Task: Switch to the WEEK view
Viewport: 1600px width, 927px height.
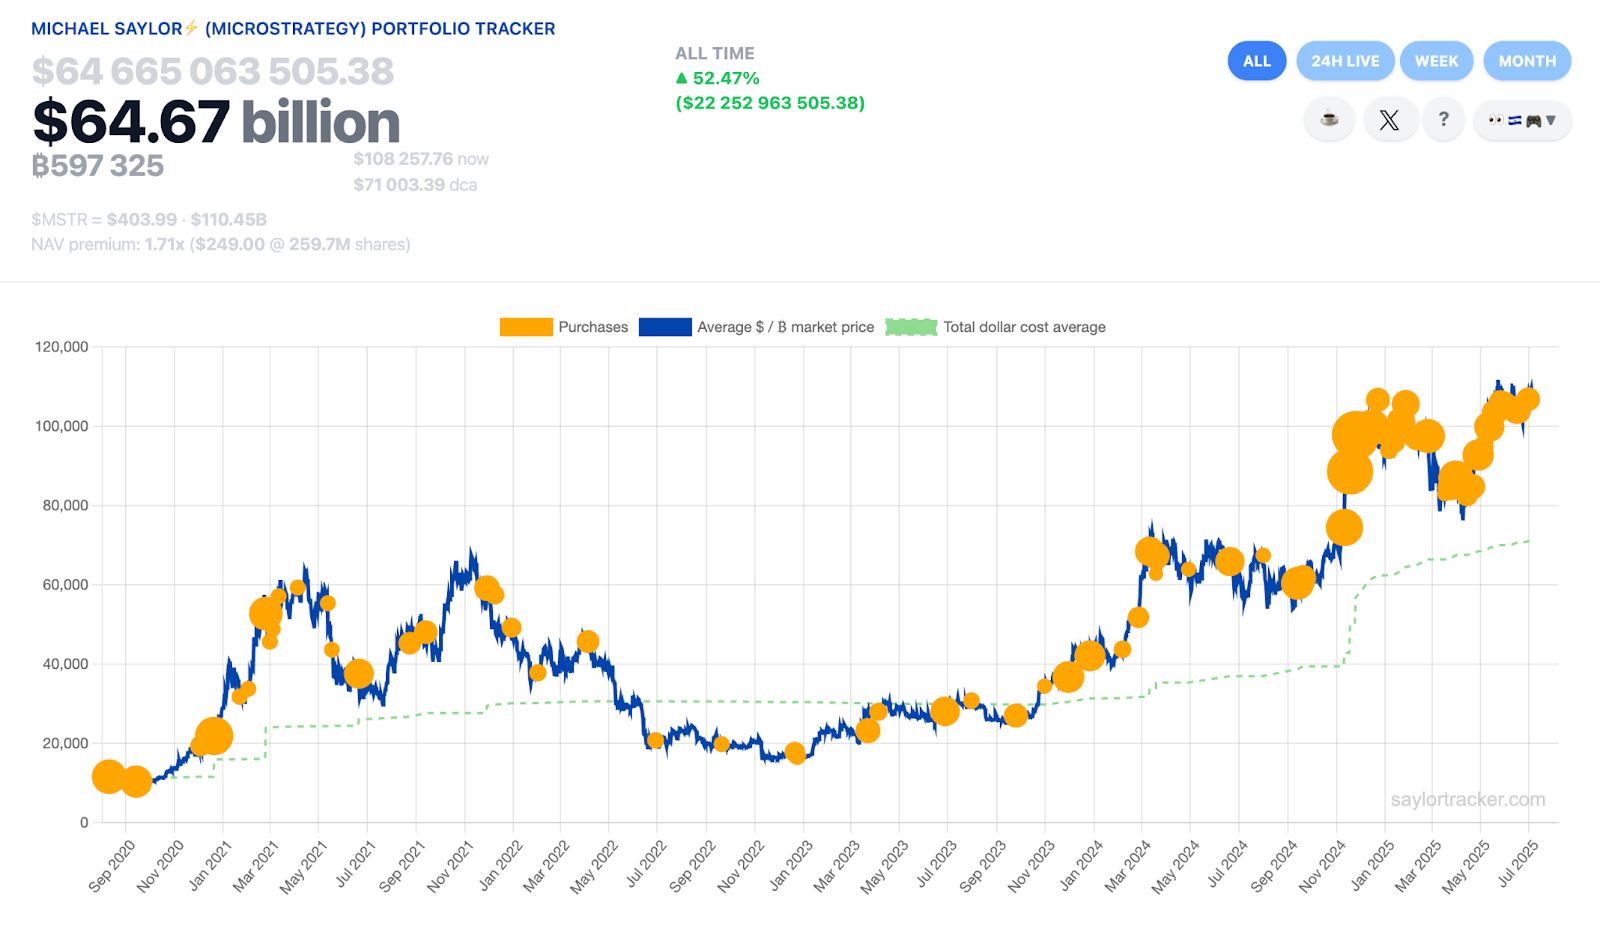Action: click(1436, 61)
